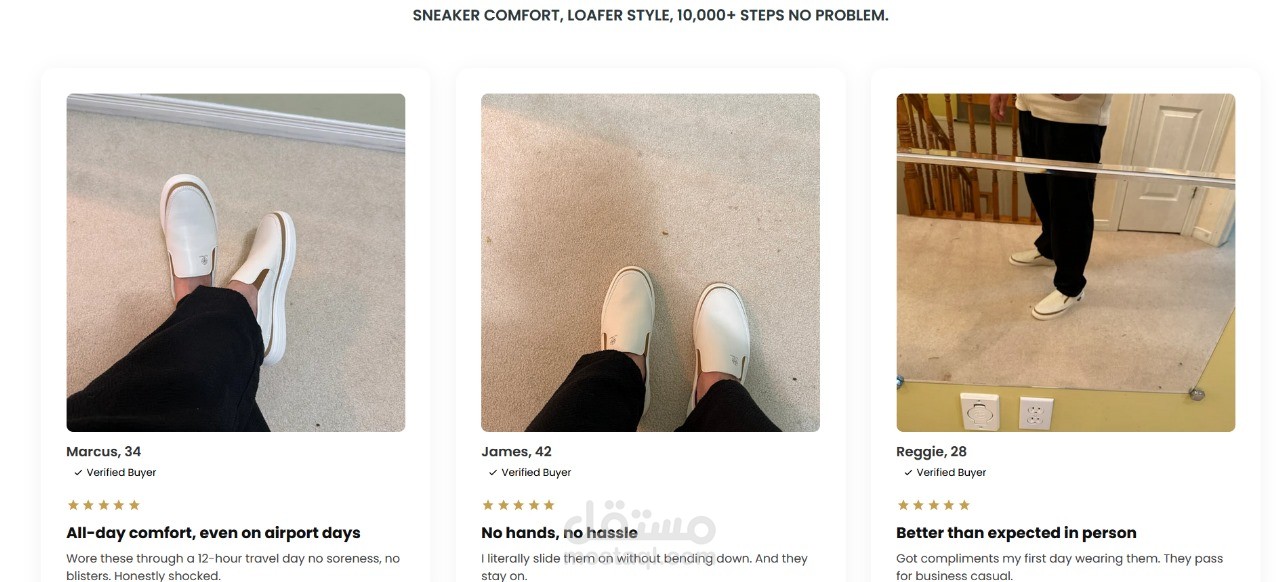Viewport: 1280px width, 582px height.
Task: Click the checkmark icon beside James's Verified Buyer
Action: pos(493,473)
